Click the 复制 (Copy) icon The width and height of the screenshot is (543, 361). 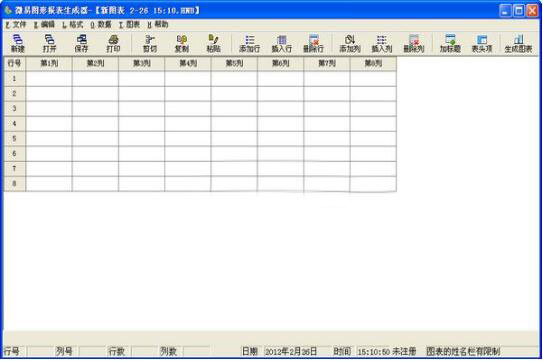tap(181, 43)
